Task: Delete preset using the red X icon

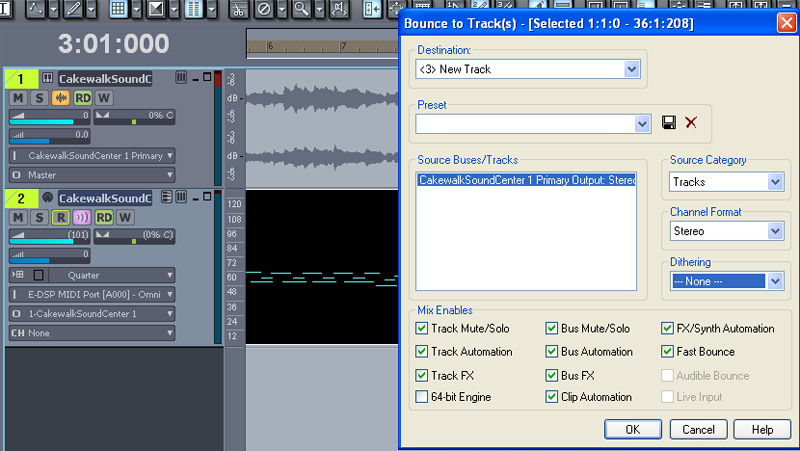Action: coord(690,123)
